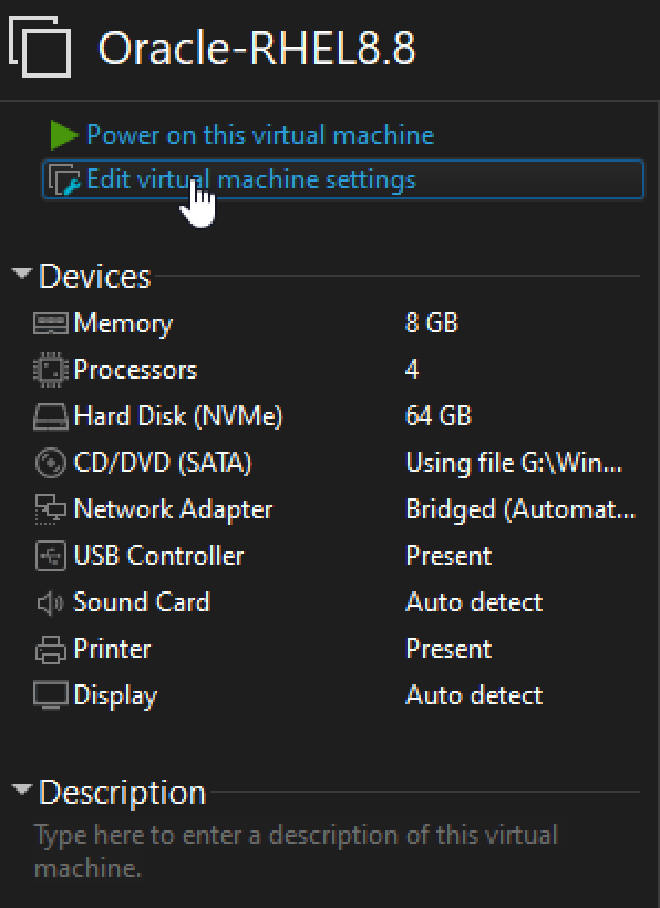660x908 pixels.
Task: Click the Sound Card speaker icon
Action: tap(50, 602)
